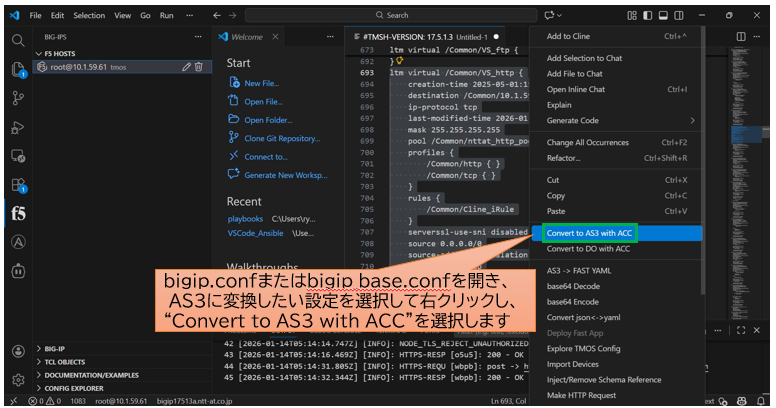The height and width of the screenshot is (408, 776).
Task: Open the Search view in activity bar
Action: pyautogui.click(x=18, y=40)
